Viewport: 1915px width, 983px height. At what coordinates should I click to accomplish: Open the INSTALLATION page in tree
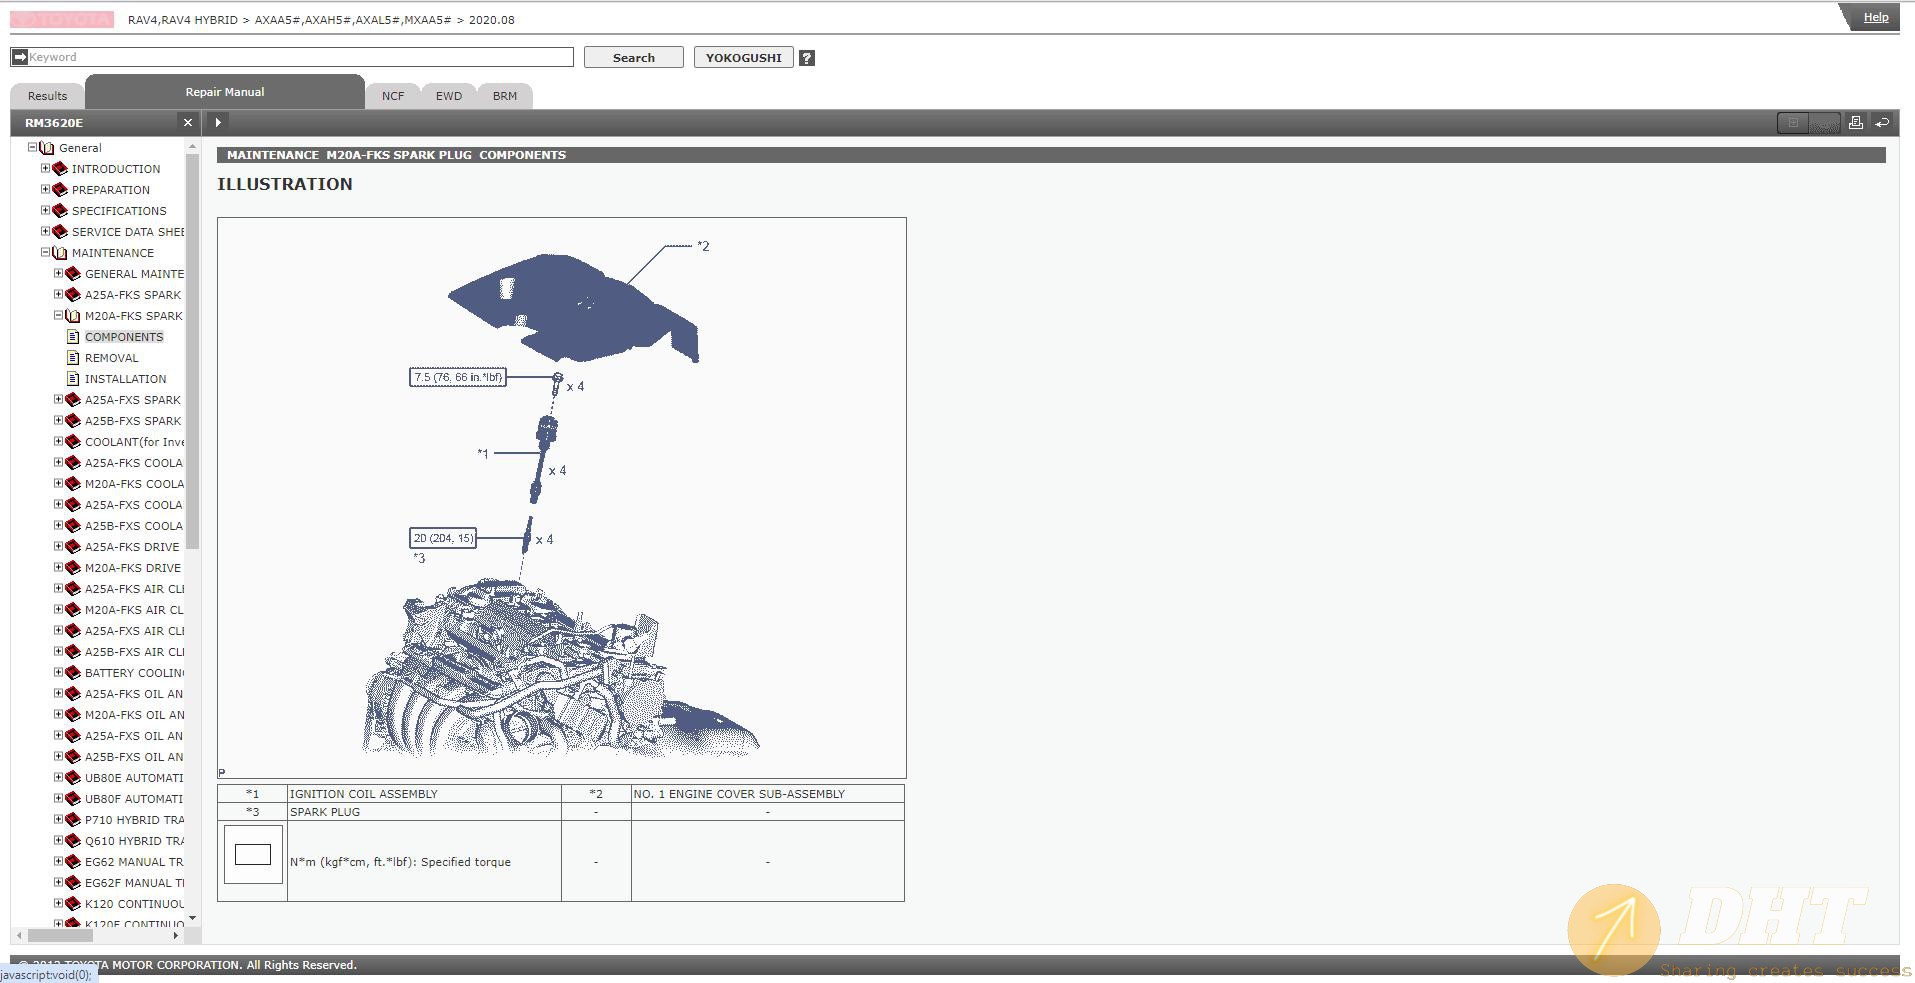(x=126, y=379)
